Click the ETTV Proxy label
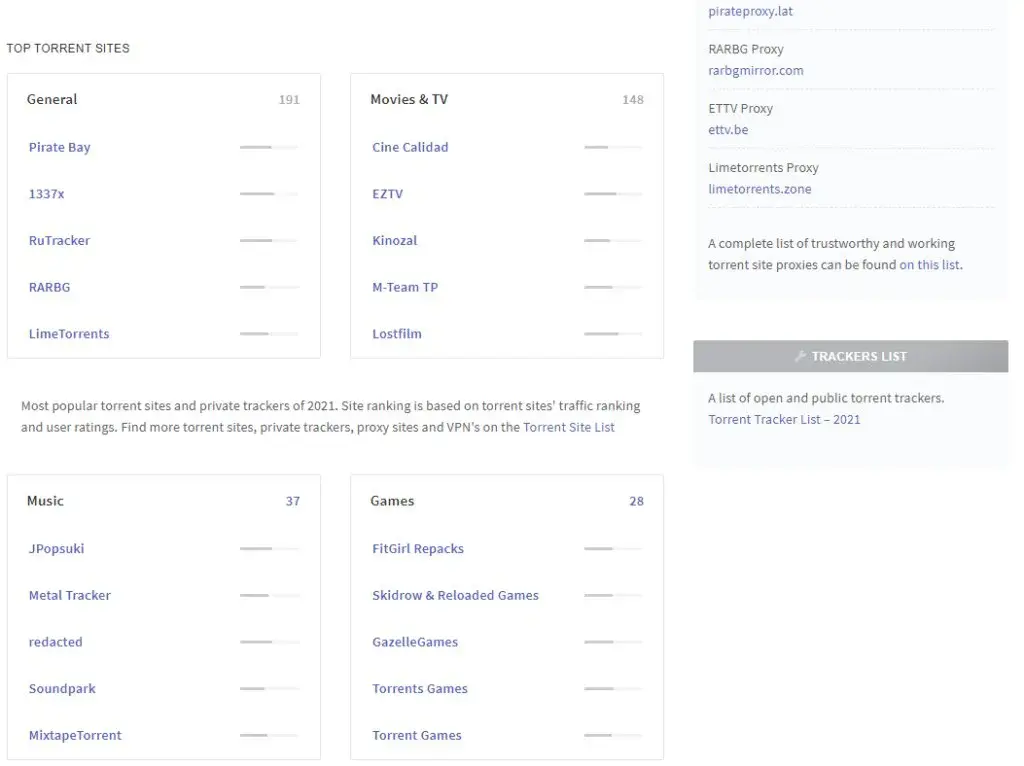Image resolution: width=1024 pixels, height=766 pixels. [x=741, y=108]
